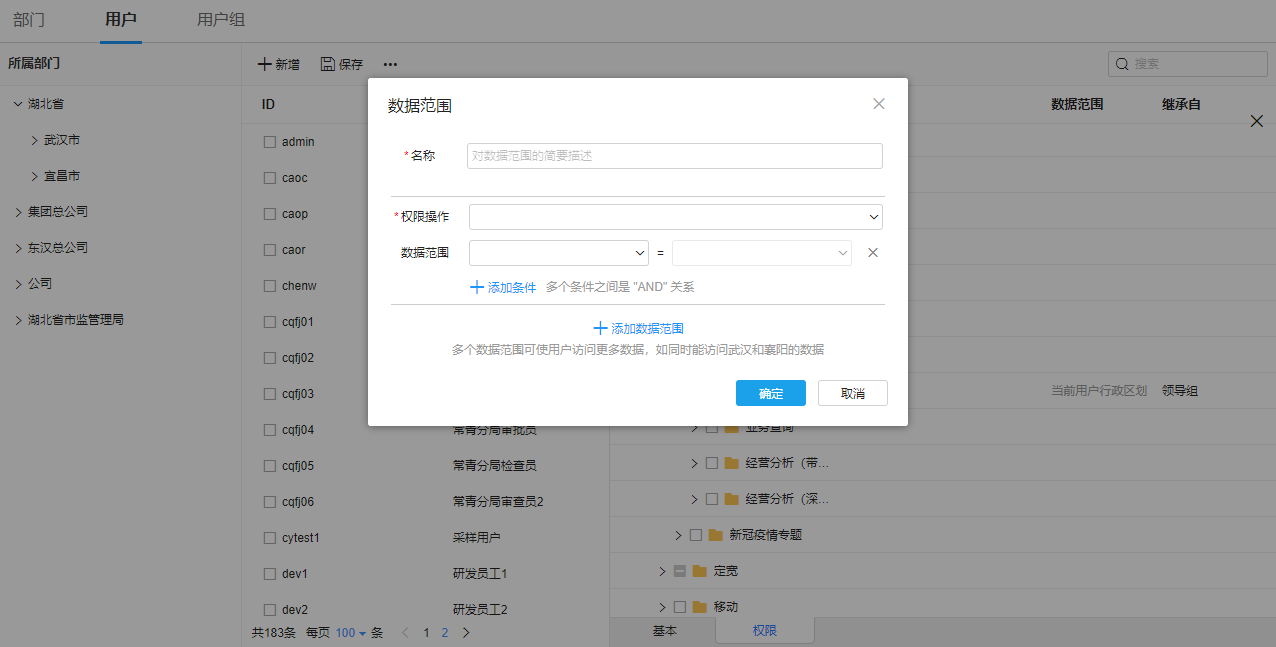The image size is (1276, 647).
Task: Check the 移动 permission checkbox
Action: click(x=680, y=607)
